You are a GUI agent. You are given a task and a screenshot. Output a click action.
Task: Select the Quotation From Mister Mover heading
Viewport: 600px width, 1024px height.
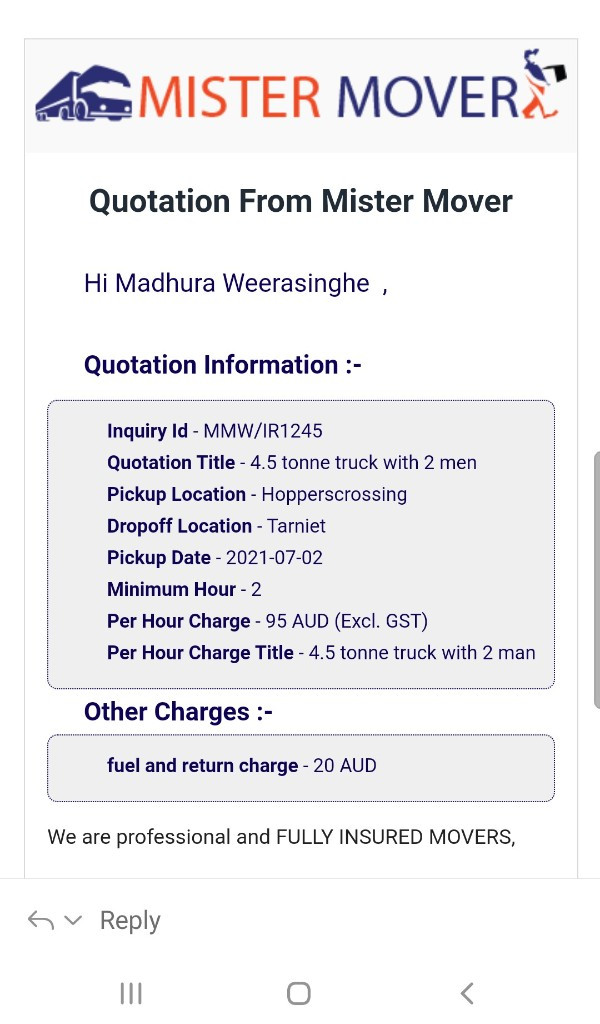(301, 201)
